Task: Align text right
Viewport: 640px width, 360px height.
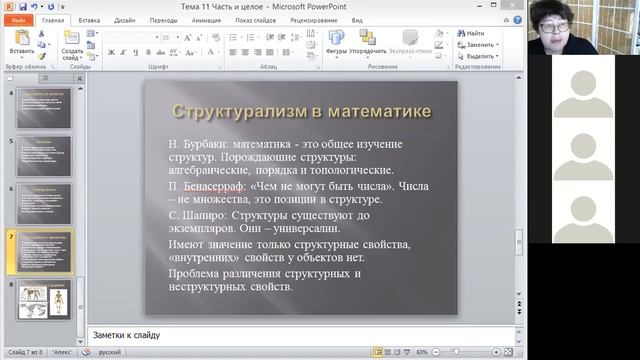Action: (257, 53)
